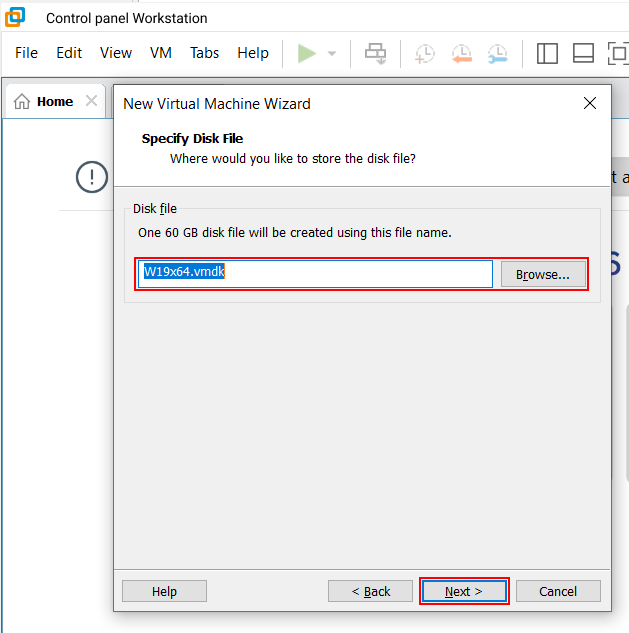Click the Browse... button
This screenshot has height=633, width=629.
pos(543,274)
